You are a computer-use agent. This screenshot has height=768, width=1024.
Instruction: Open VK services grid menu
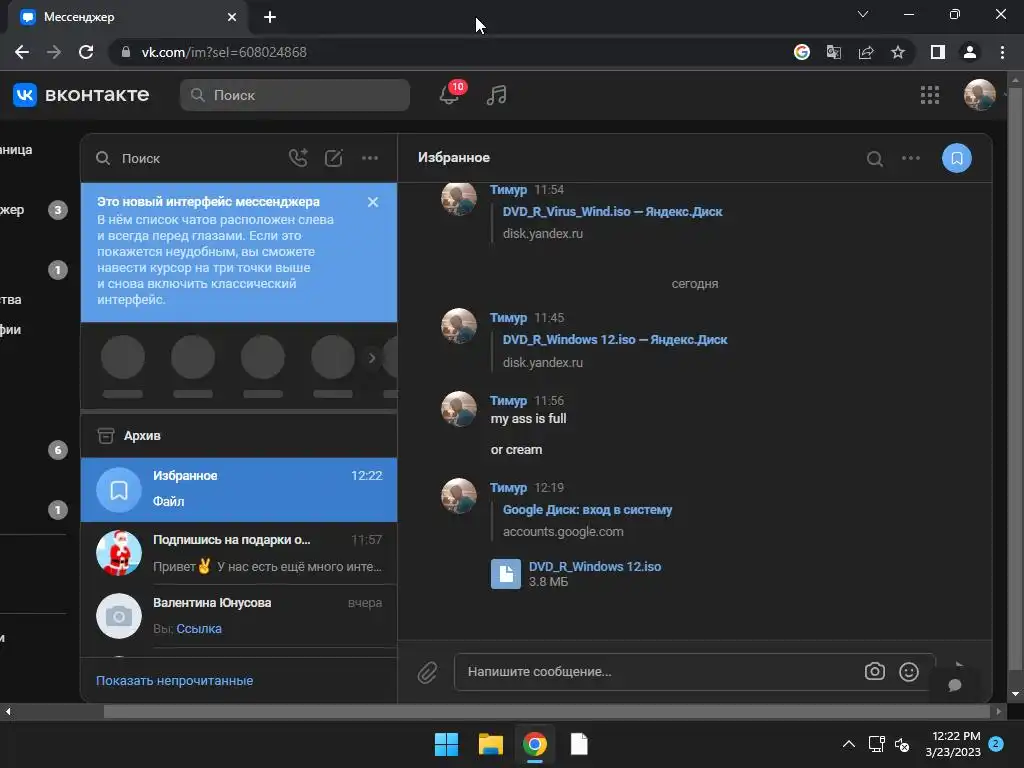[929, 95]
